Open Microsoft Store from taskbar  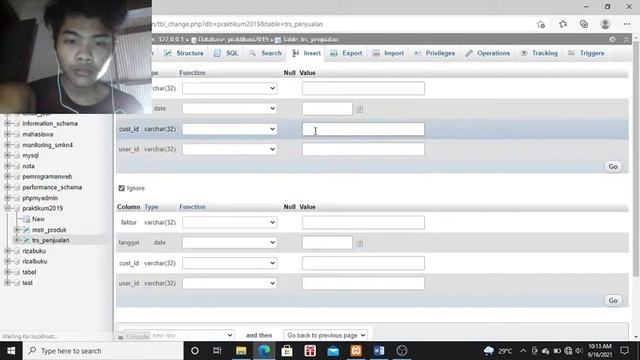[287, 351]
